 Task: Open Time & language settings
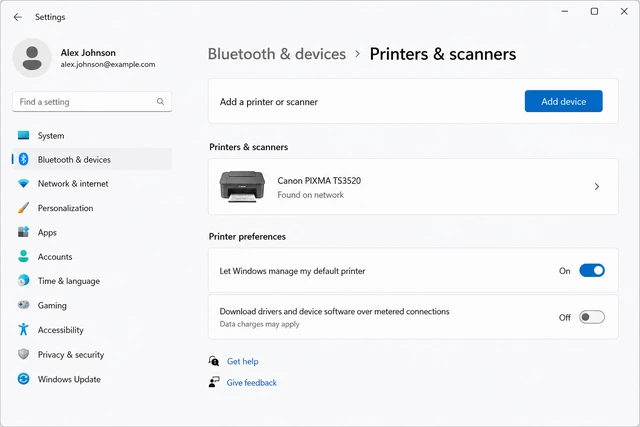[x=92, y=280]
